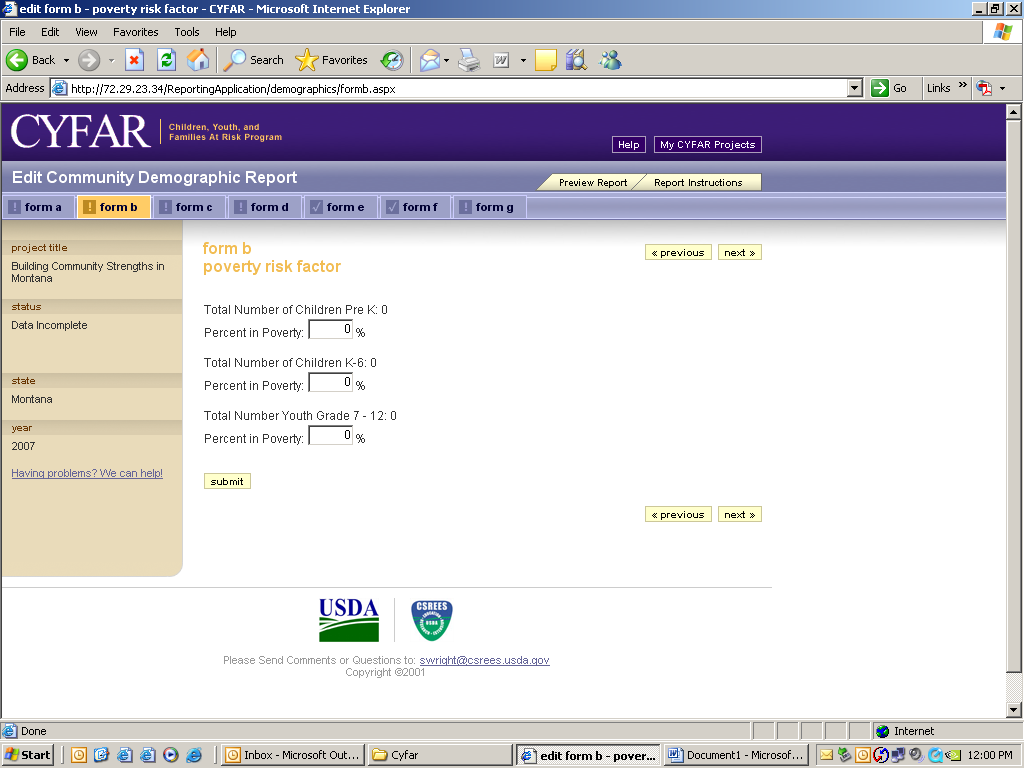Click the top next » button
Viewport: 1024px width, 768px height.
click(x=739, y=252)
